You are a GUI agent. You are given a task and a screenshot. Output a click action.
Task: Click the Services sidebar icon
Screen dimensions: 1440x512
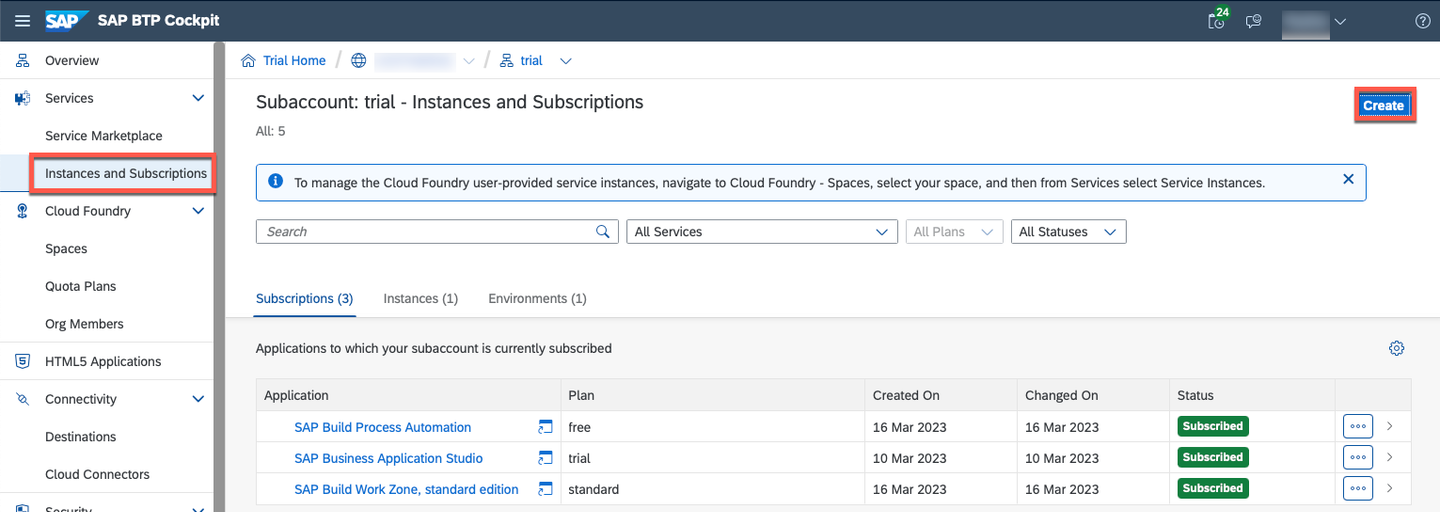22,98
